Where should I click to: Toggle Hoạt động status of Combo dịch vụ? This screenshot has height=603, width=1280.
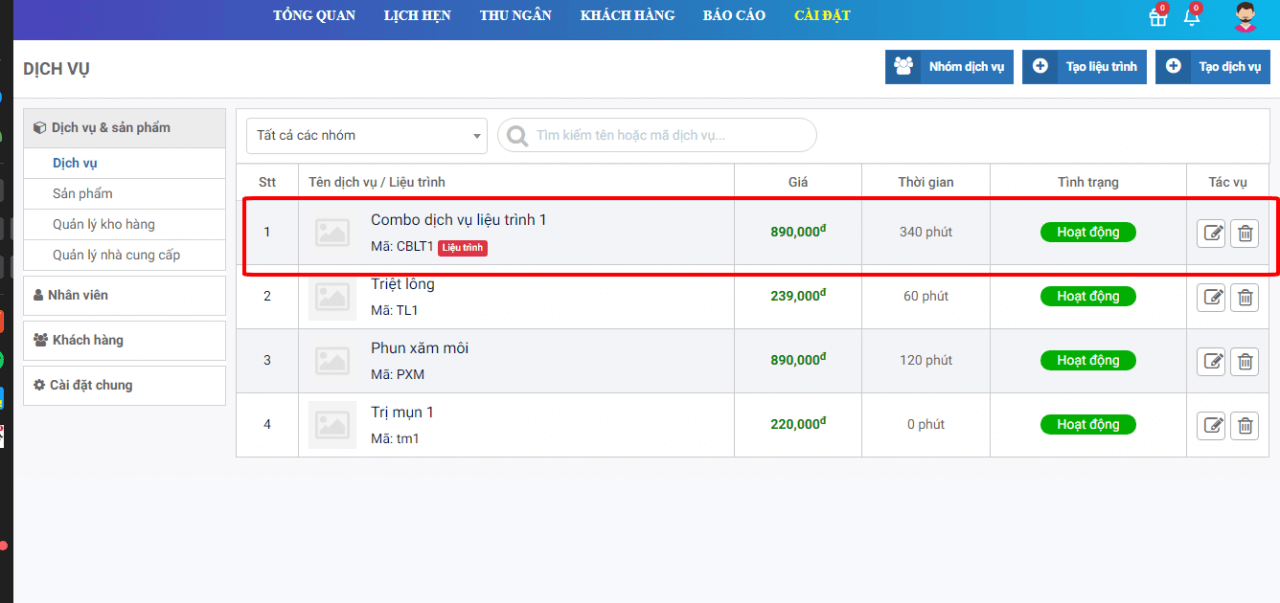pyautogui.click(x=1088, y=232)
